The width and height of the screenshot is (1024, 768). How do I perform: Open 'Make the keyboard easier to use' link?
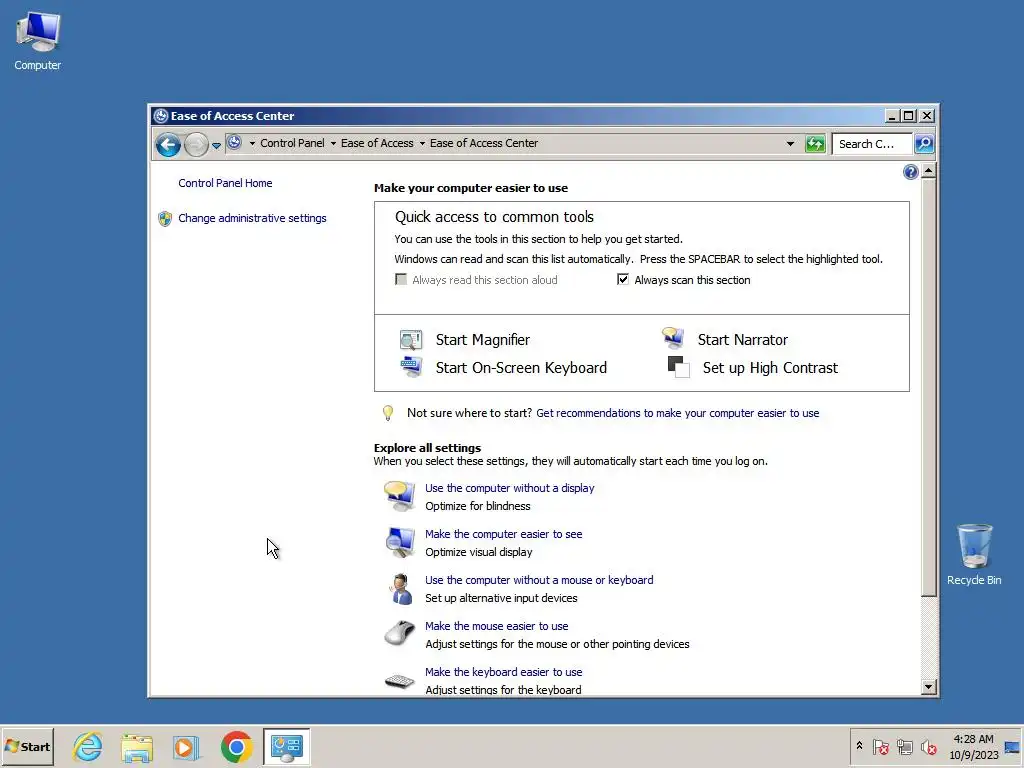pos(504,672)
